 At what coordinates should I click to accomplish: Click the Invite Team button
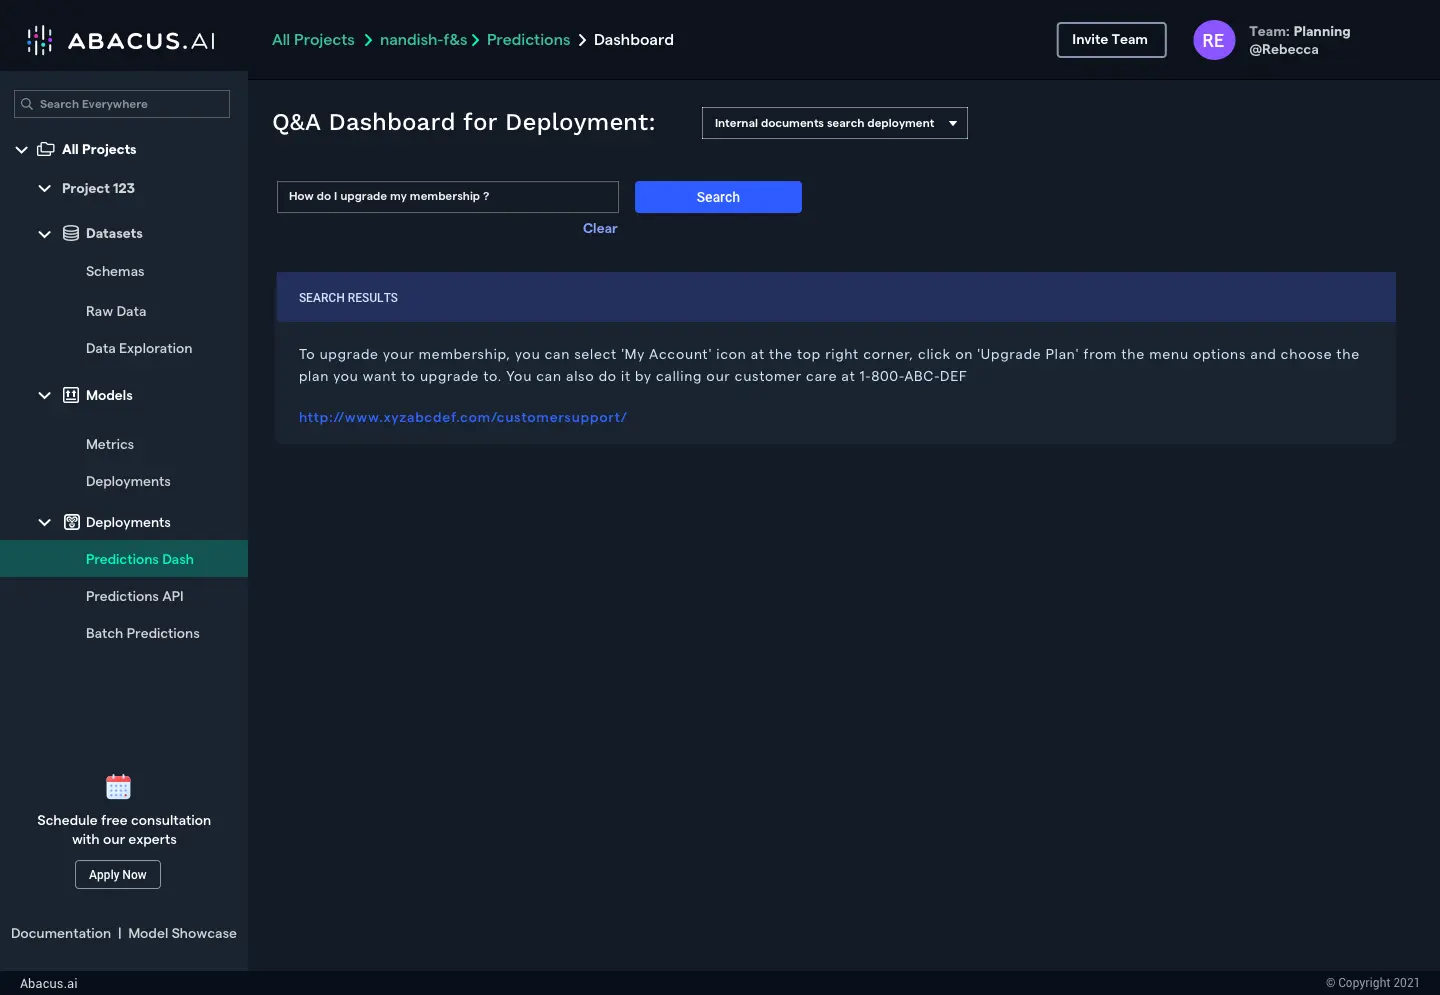[1111, 40]
